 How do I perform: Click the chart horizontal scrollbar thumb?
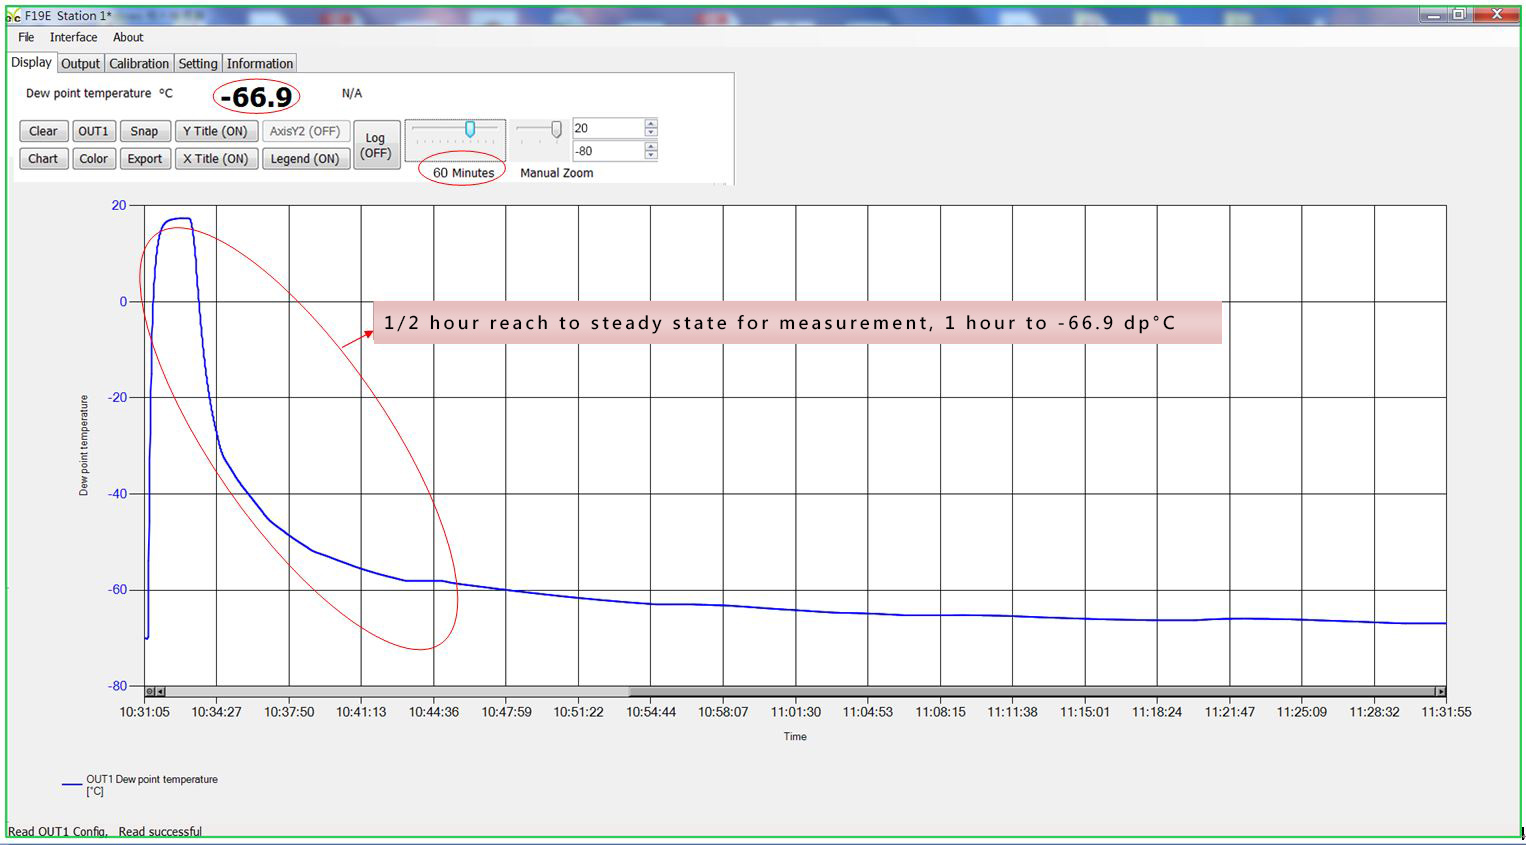[1031, 691]
